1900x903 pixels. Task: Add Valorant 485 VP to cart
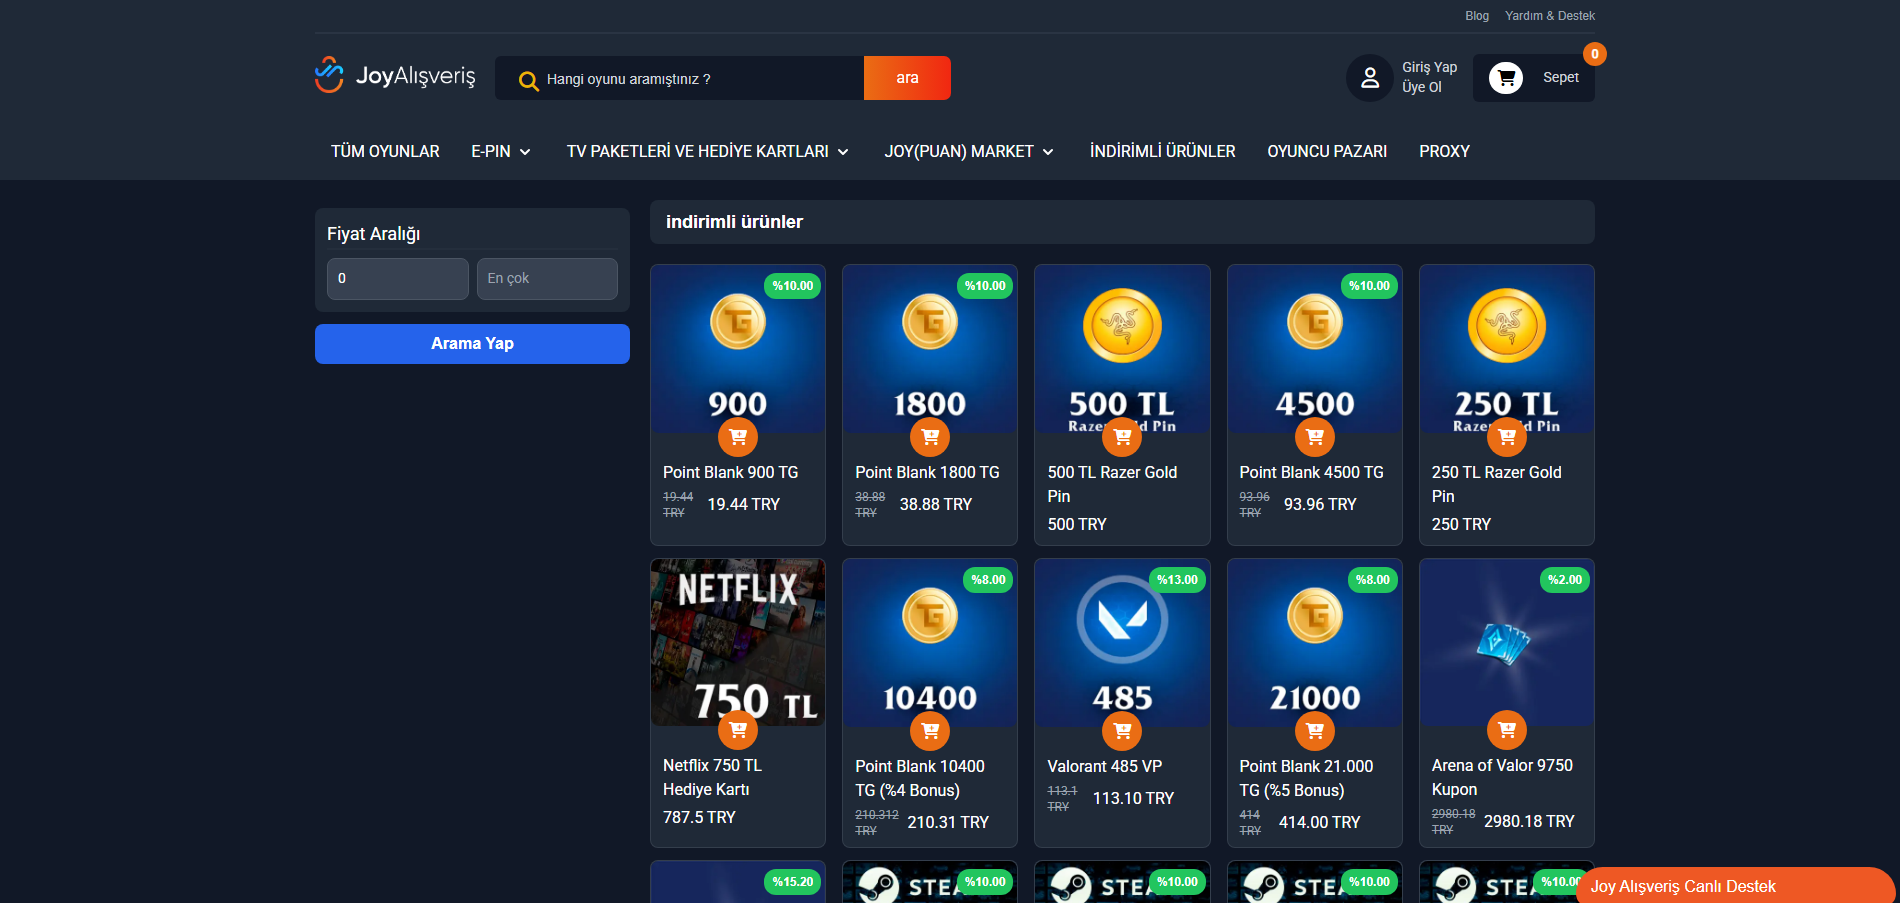(x=1122, y=731)
